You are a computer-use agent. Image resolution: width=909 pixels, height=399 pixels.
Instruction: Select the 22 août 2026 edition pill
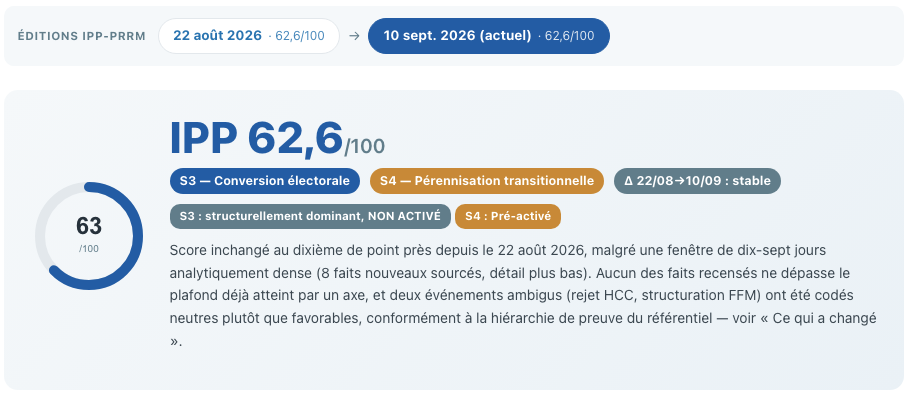tap(249, 36)
